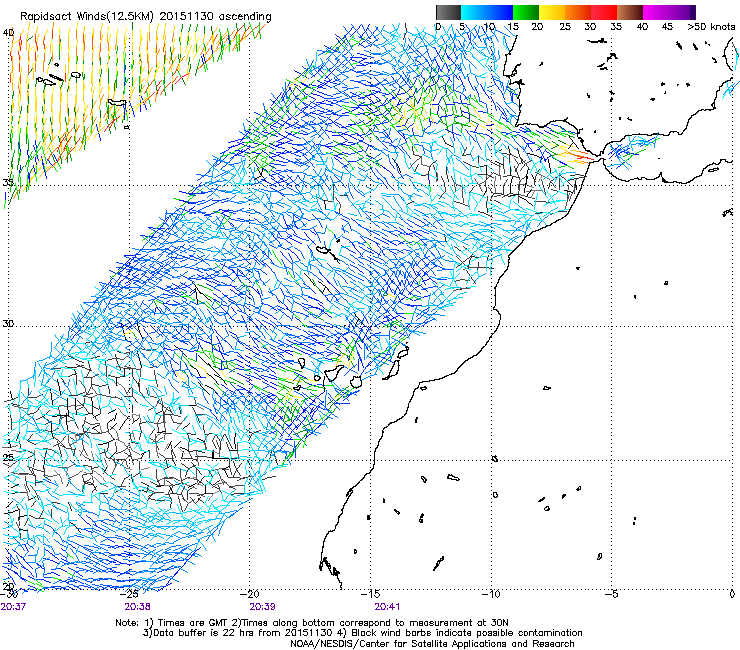Viewport: 740px width, 650px height.
Task: Click the longitude -5 axis label
Action: click(x=611, y=594)
